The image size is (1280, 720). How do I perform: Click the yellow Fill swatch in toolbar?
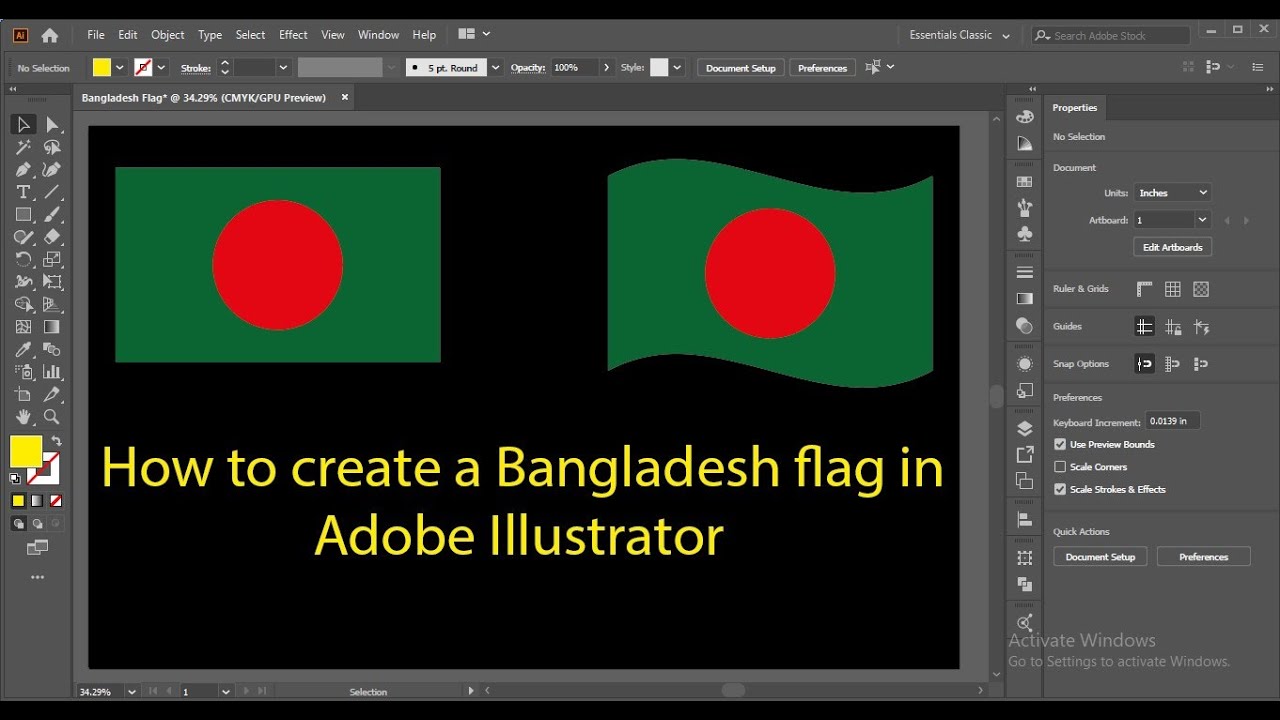(x=26, y=451)
